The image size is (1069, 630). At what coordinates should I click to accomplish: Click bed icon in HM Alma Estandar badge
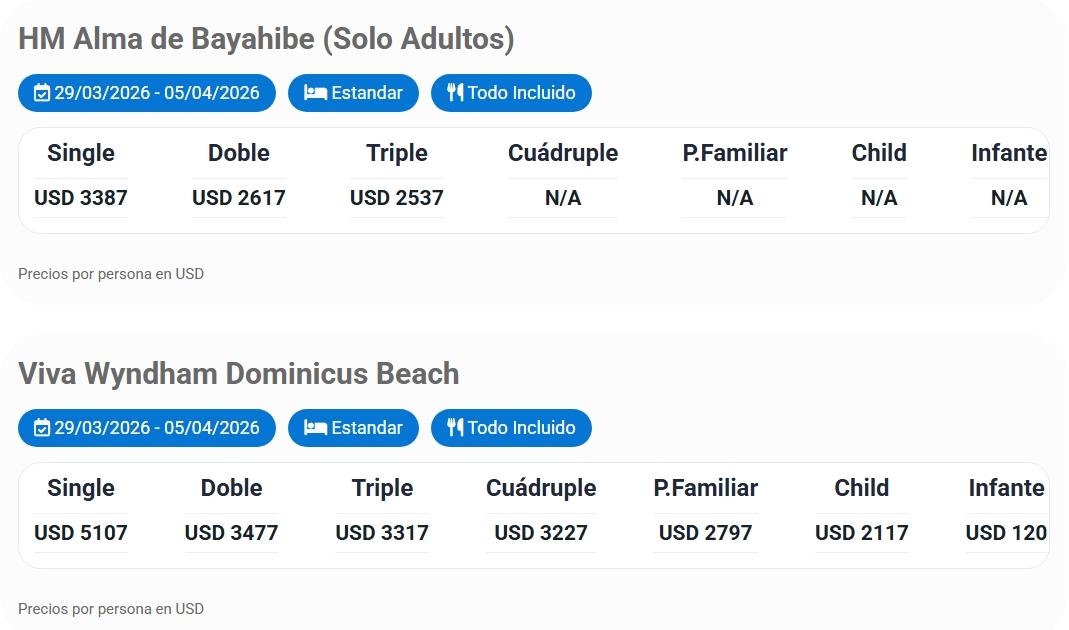[315, 93]
